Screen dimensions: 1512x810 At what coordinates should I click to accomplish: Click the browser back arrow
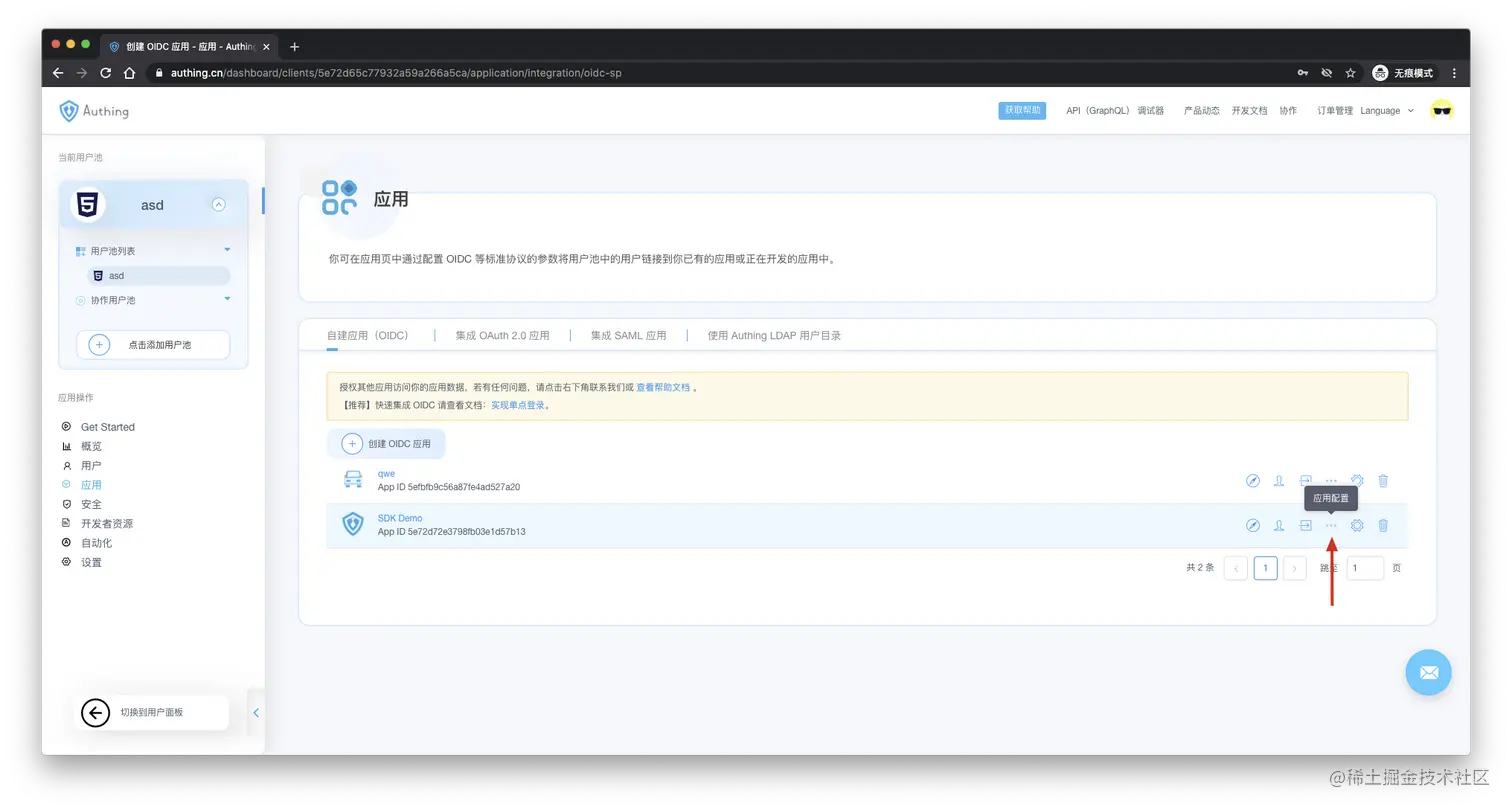pyautogui.click(x=58, y=73)
